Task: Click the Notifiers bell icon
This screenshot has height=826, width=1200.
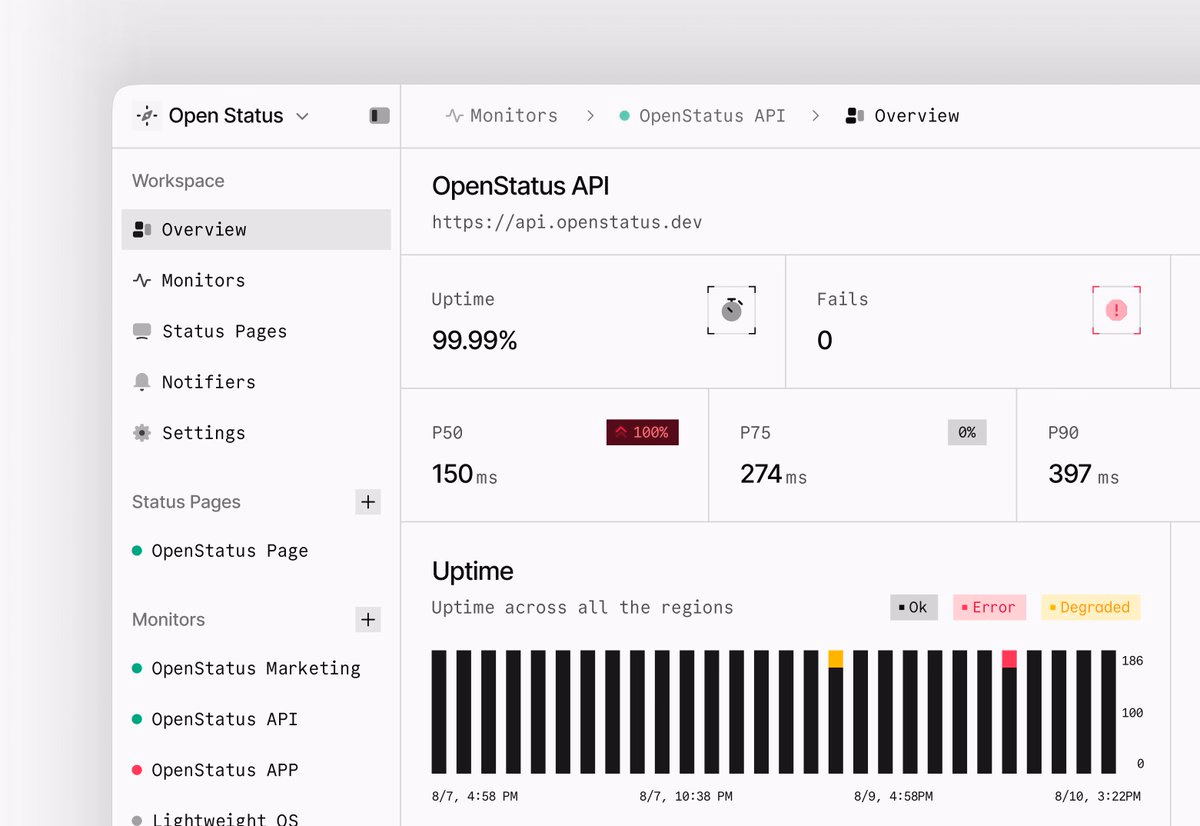Action: [x=142, y=382]
